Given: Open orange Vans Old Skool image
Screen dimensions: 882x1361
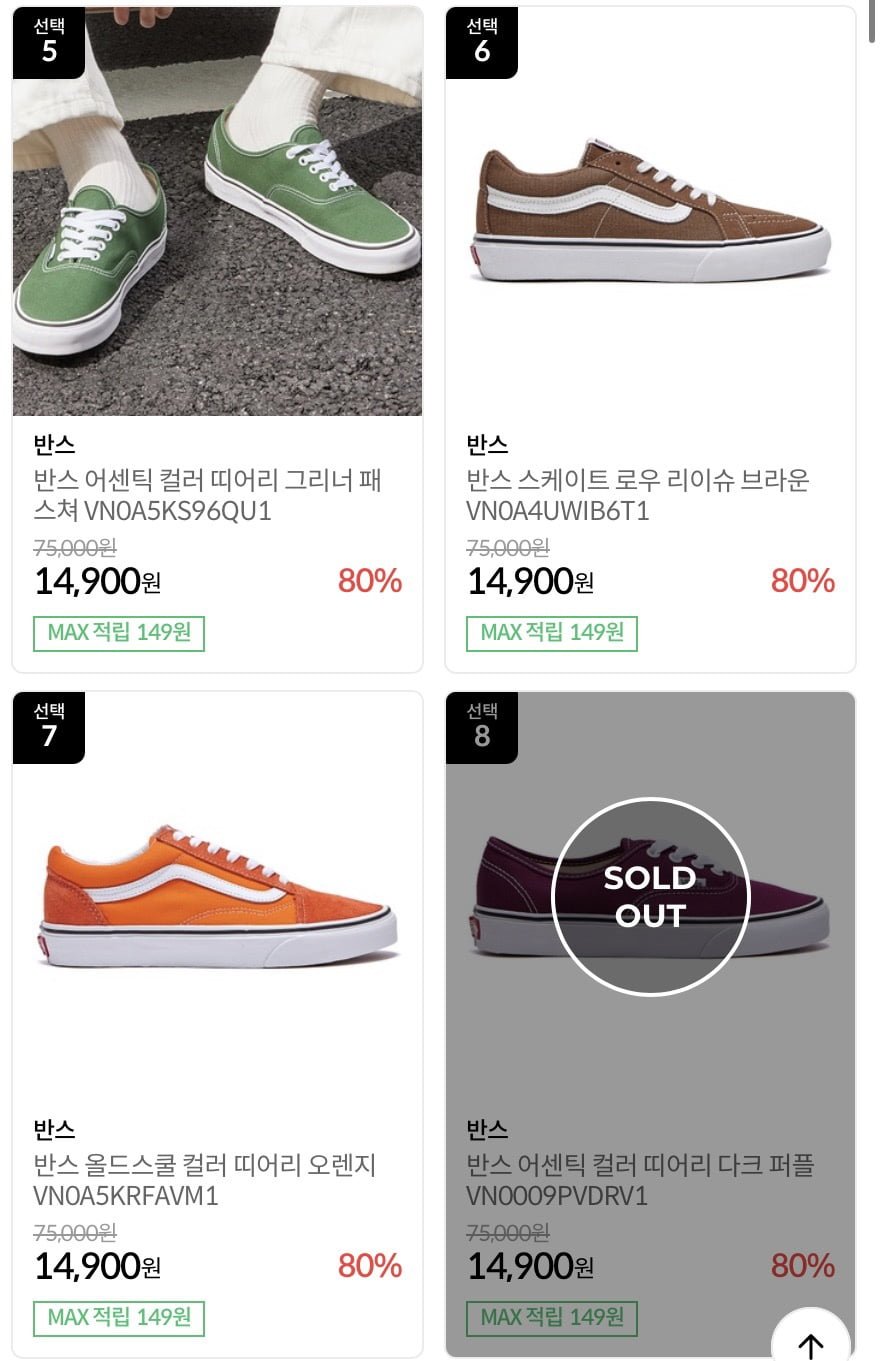Looking at the screenshot, I should point(217,896).
